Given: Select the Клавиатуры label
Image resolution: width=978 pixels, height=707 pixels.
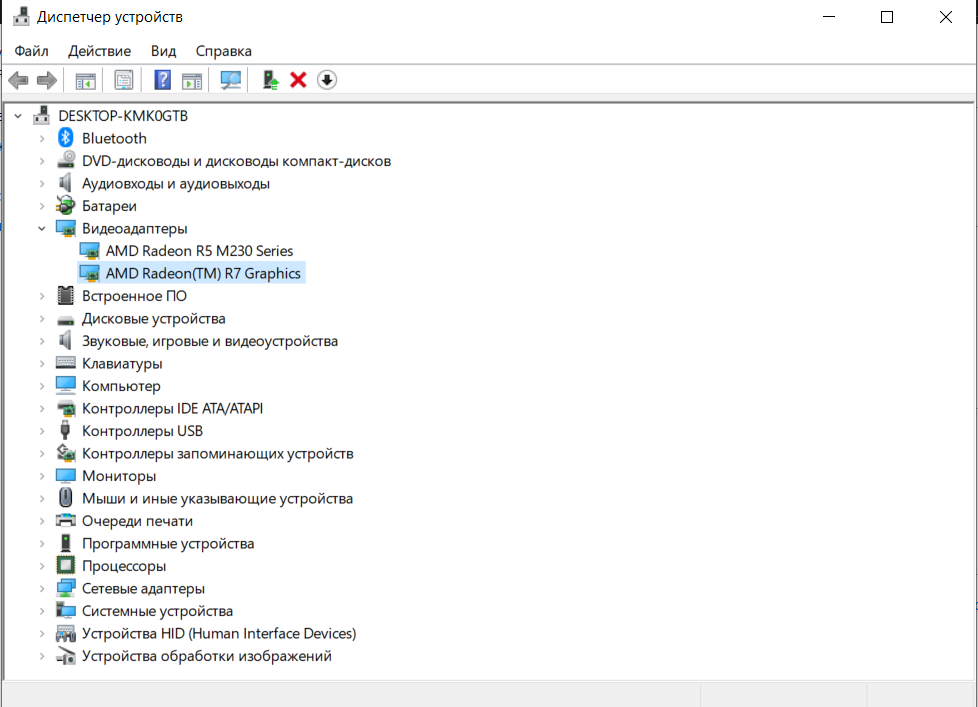Looking at the screenshot, I should coord(122,363).
